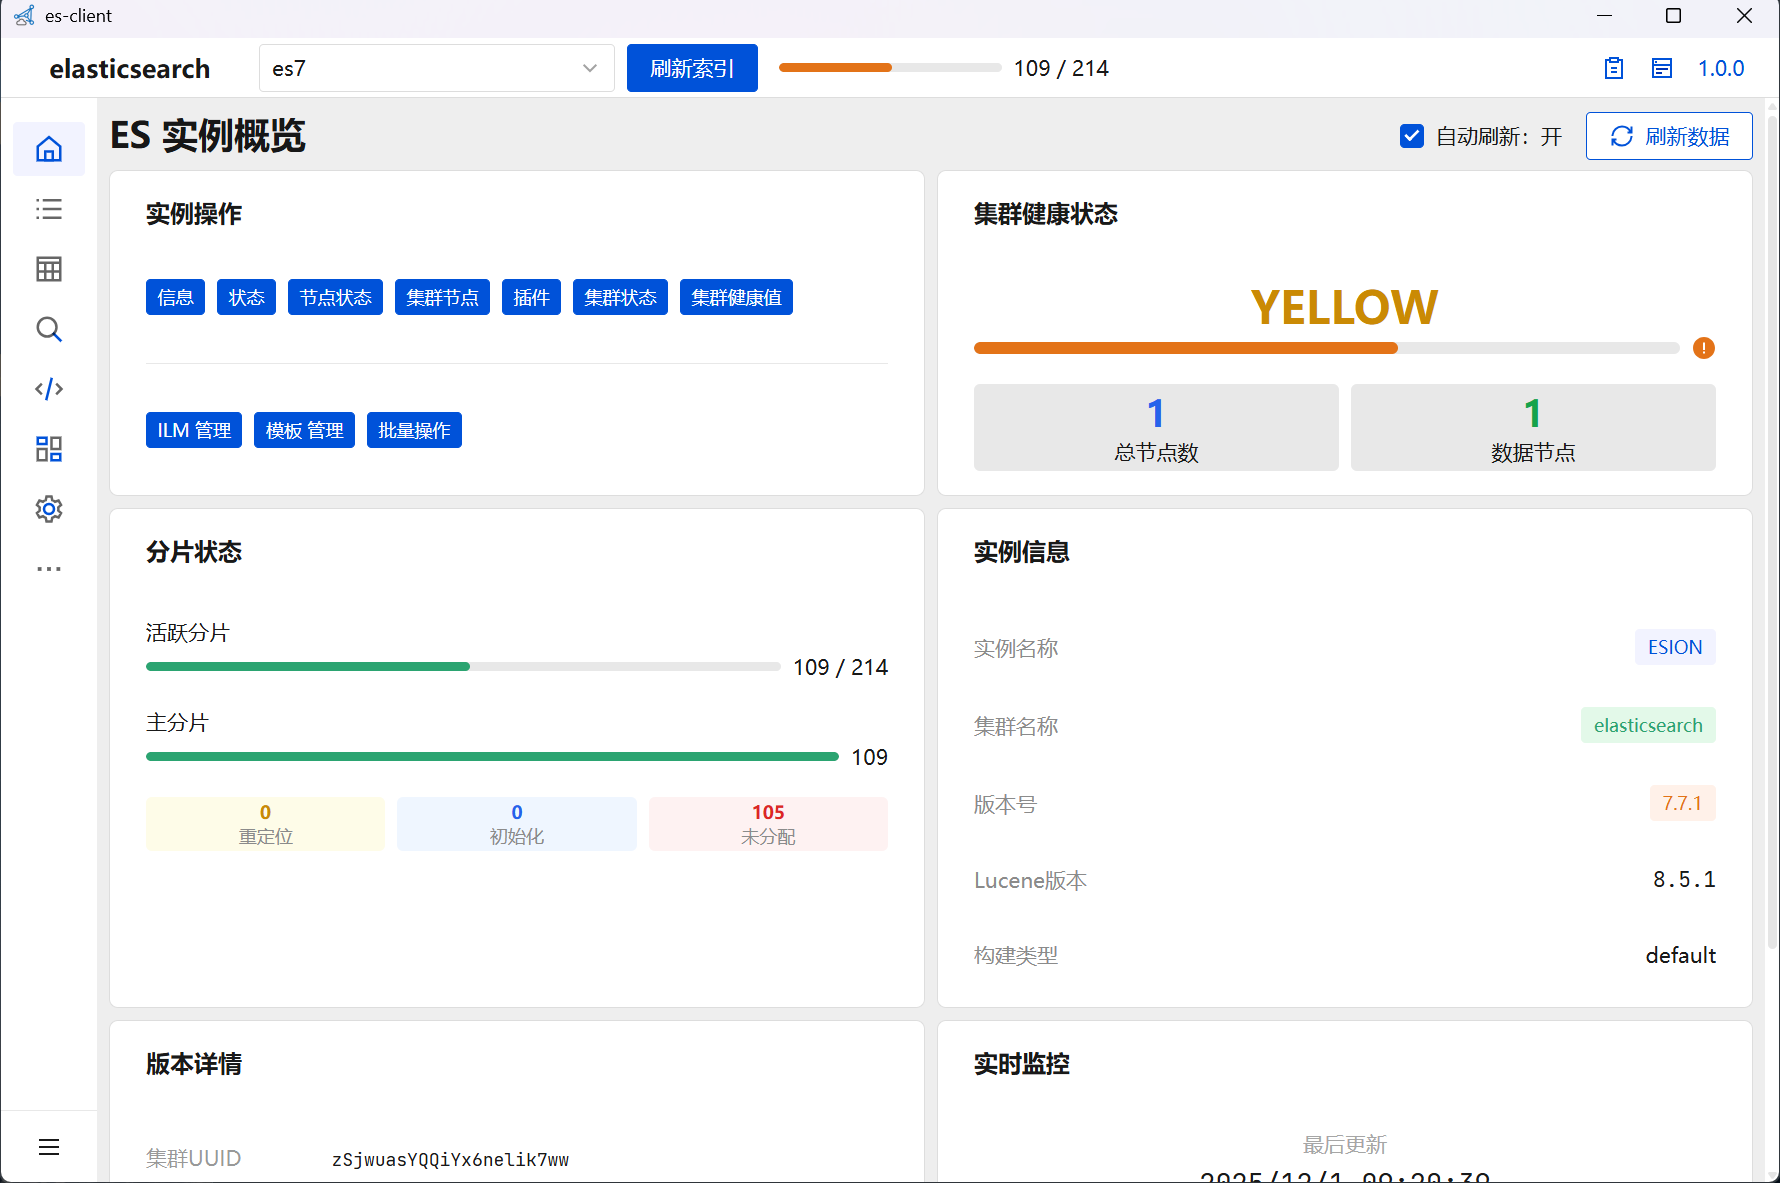
Task: Open the list view sidebar icon
Action: coord(49,209)
